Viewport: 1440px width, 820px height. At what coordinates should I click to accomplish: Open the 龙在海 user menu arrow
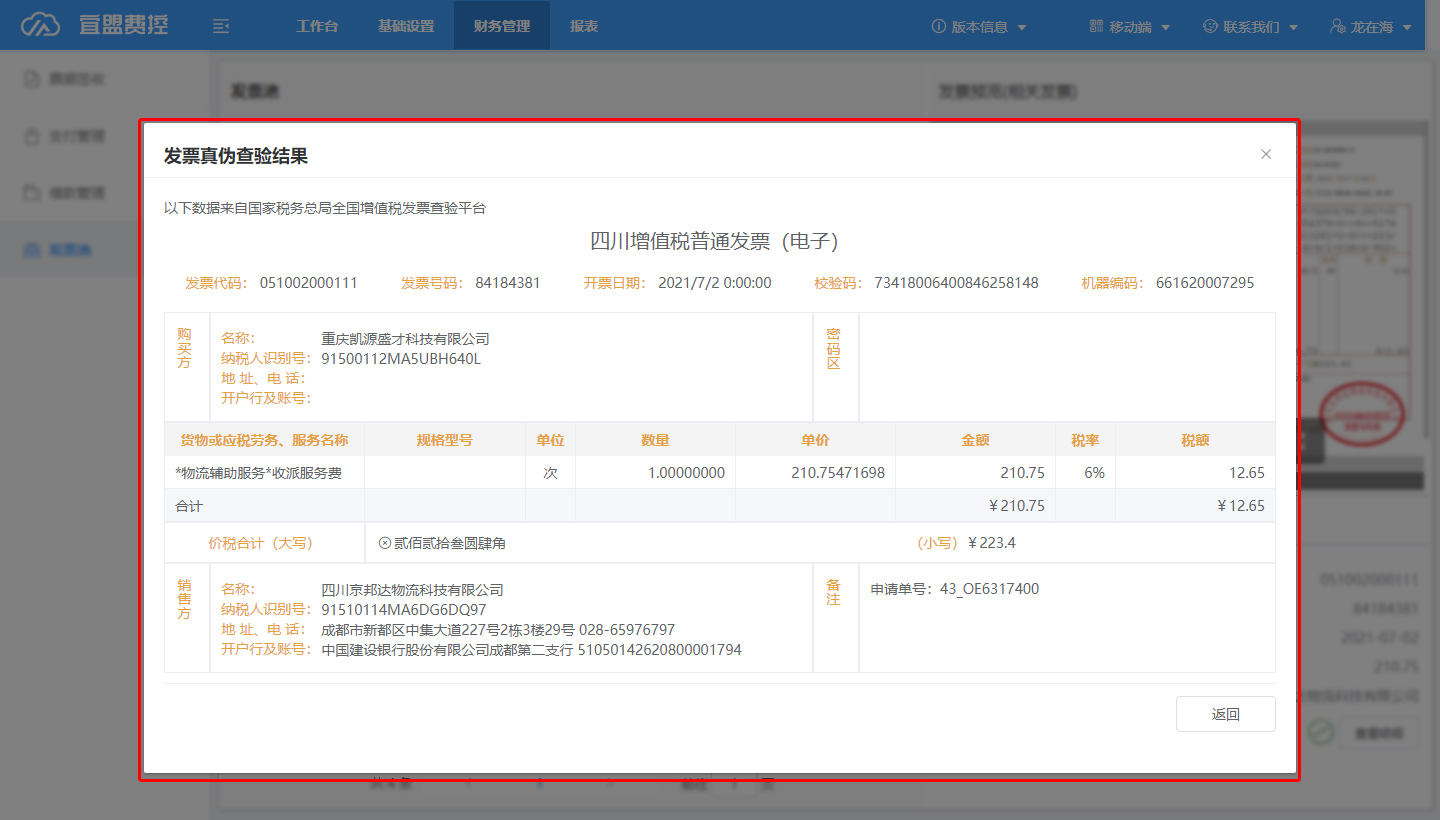click(1407, 27)
